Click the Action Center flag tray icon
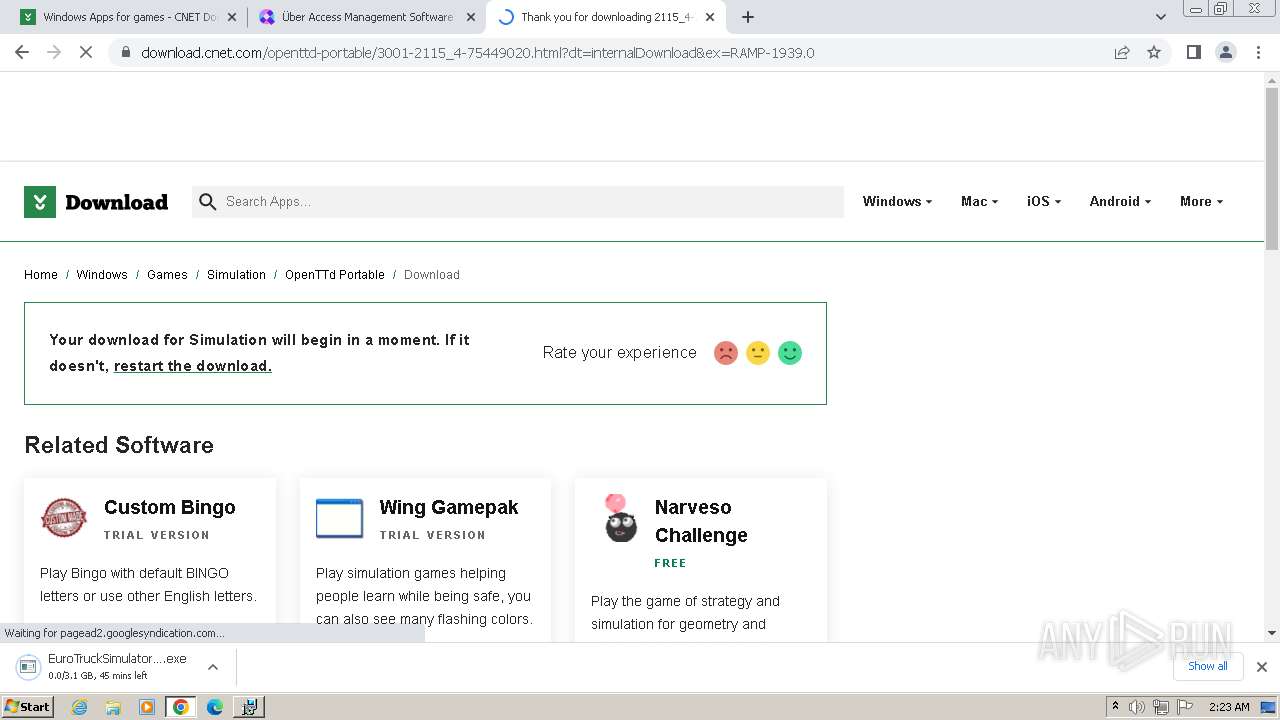This screenshot has width=1280, height=720. (x=1185, y=707)
